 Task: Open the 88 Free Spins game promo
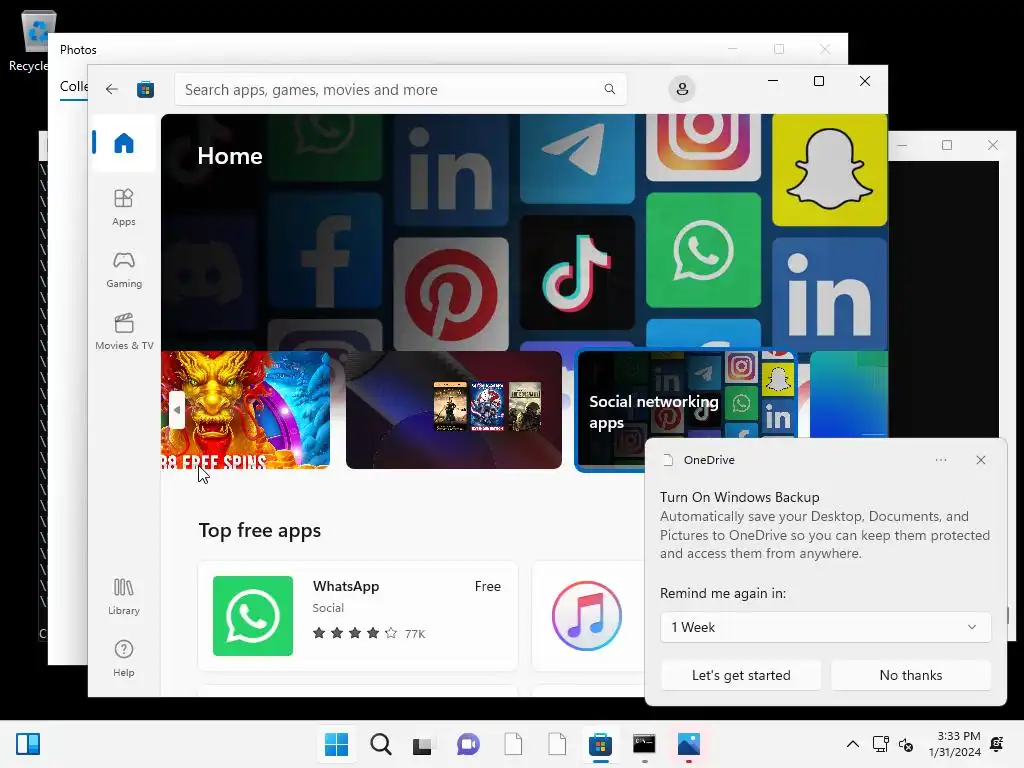tap(246, 409)
